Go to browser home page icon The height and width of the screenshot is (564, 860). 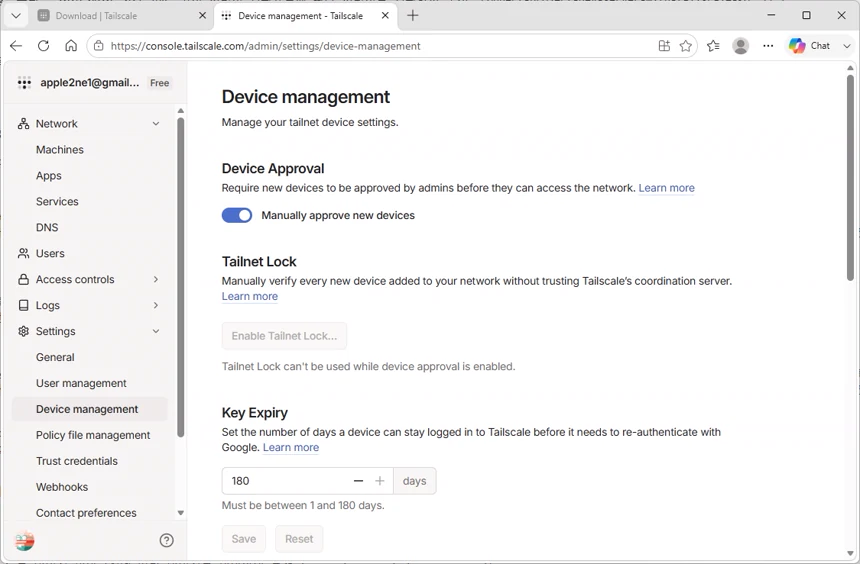71,46
